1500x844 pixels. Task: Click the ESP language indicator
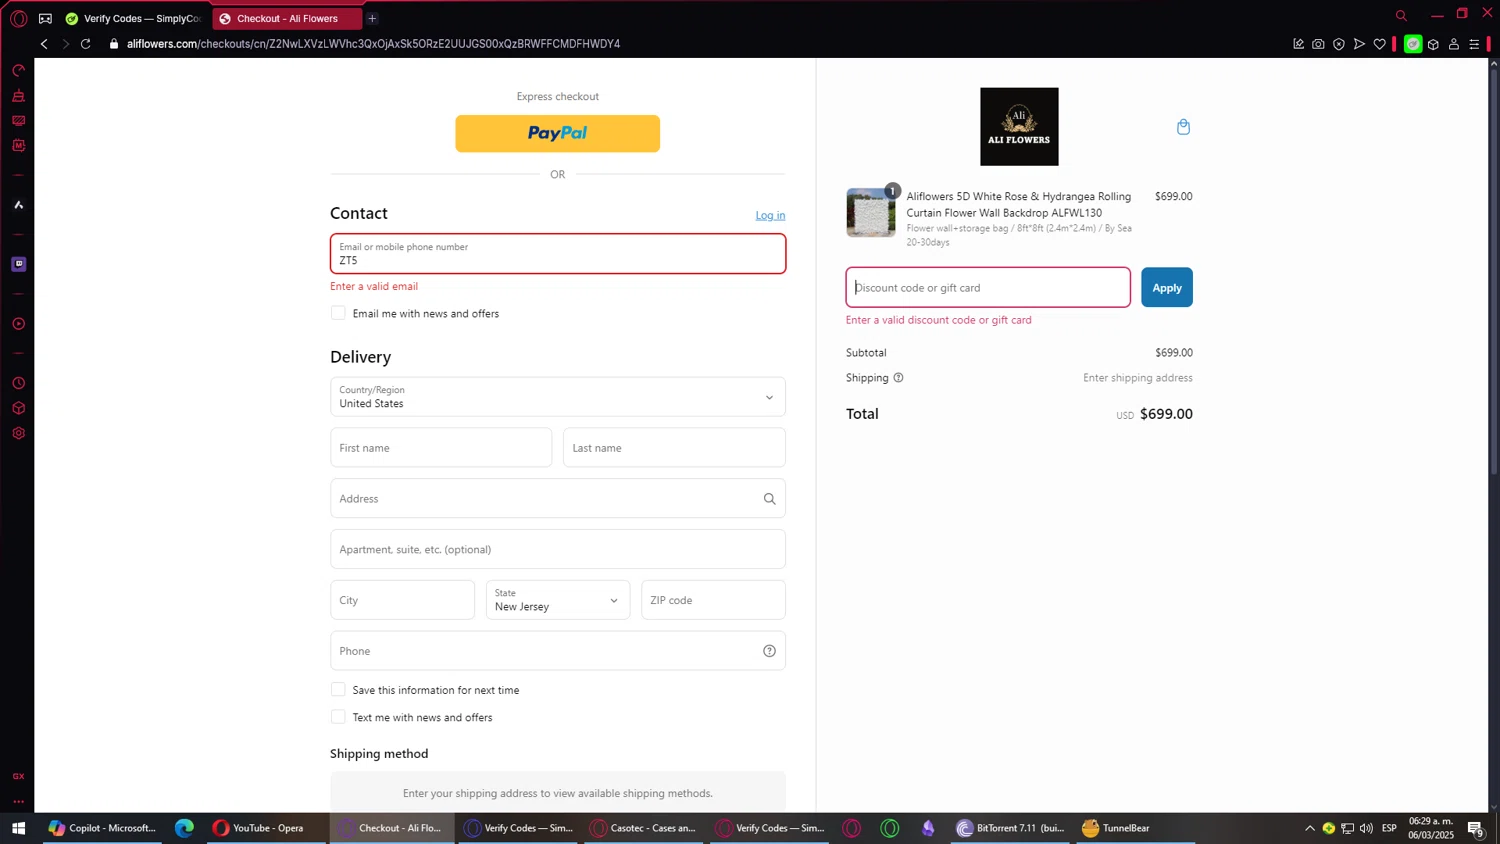(x=1389, y=828)
